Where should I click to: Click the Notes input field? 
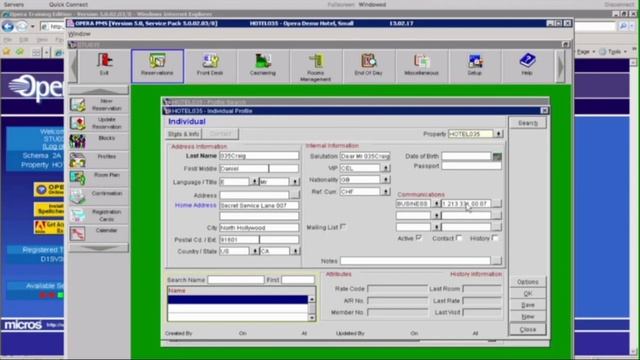coord(415,260)
